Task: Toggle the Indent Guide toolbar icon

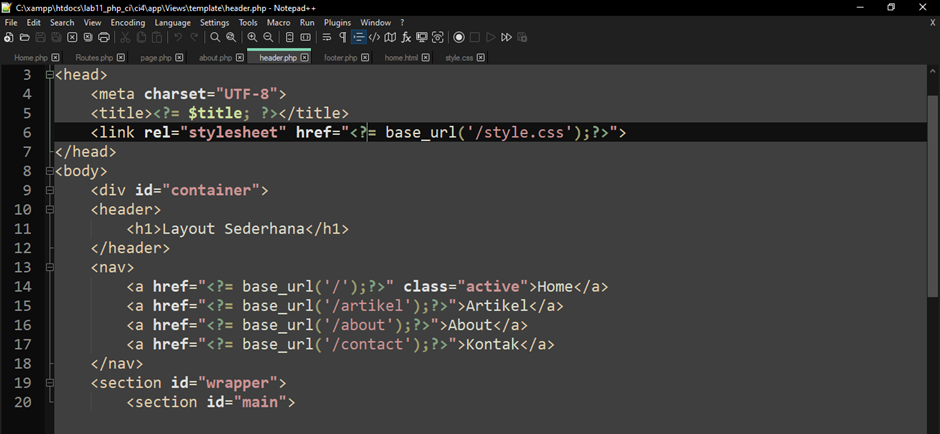Action: click(x=358, y=37)
